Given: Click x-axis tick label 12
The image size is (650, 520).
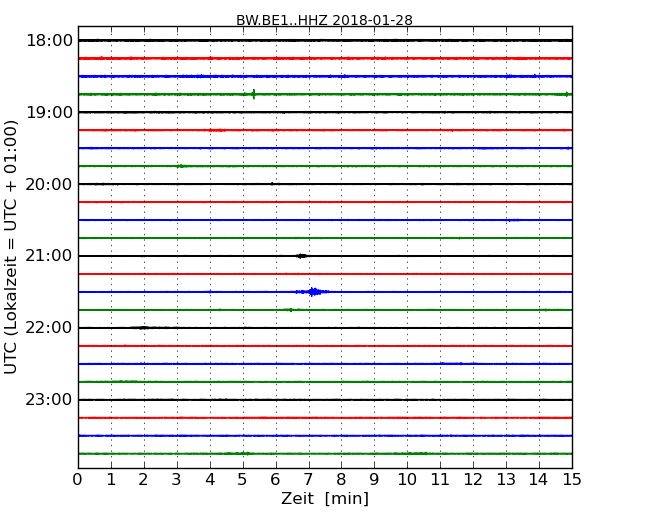Looking at the screenshot, I should (x=473, y=480).
